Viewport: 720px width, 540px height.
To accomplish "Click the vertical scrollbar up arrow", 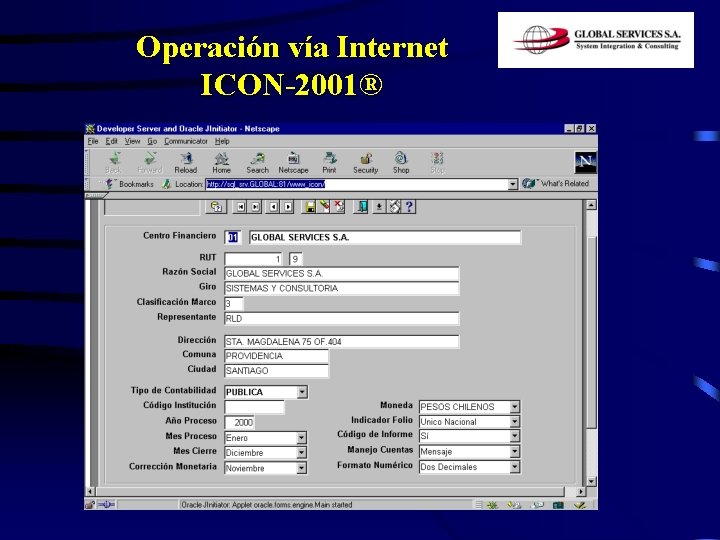I will pyautogui.click(x=591, y=205).
